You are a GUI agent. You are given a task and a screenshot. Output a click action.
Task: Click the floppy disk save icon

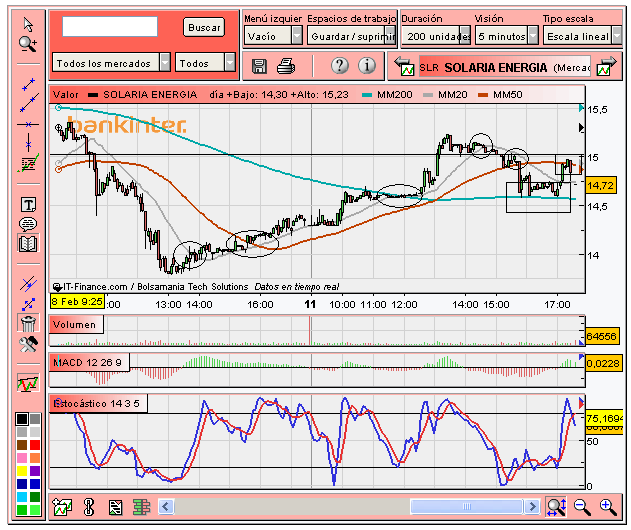click(259, 66)
